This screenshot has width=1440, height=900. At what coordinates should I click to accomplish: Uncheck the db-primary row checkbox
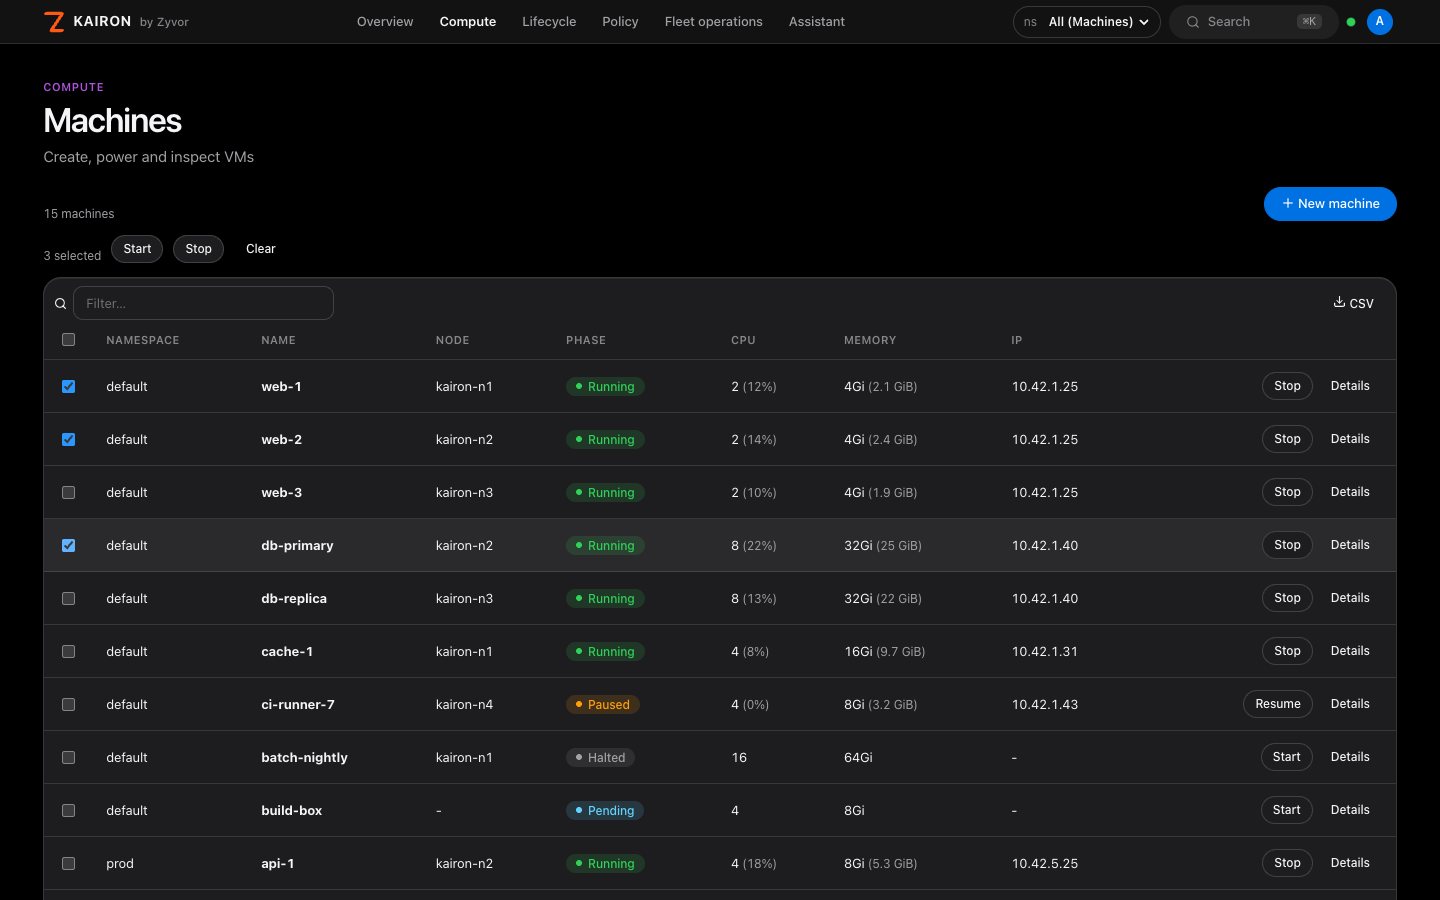pos(69,545)
